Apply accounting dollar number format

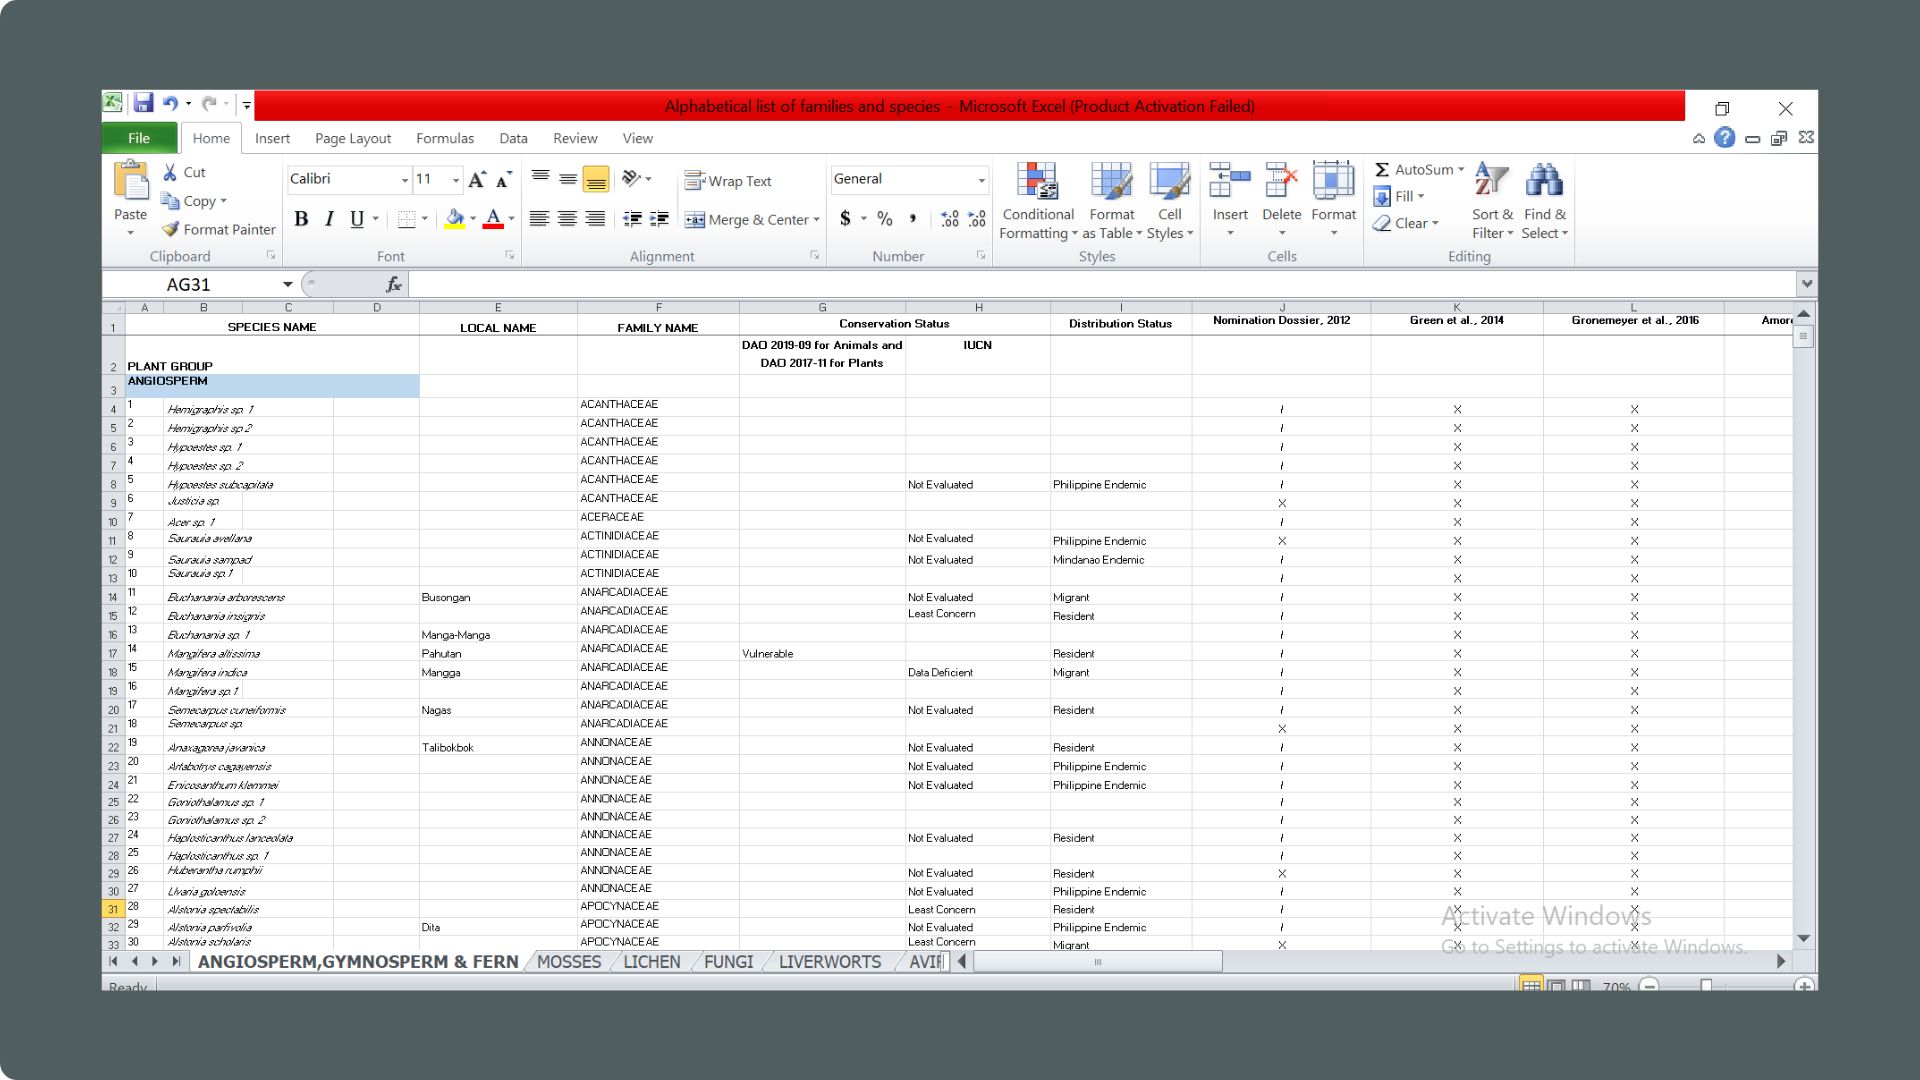tap(846, 219)
